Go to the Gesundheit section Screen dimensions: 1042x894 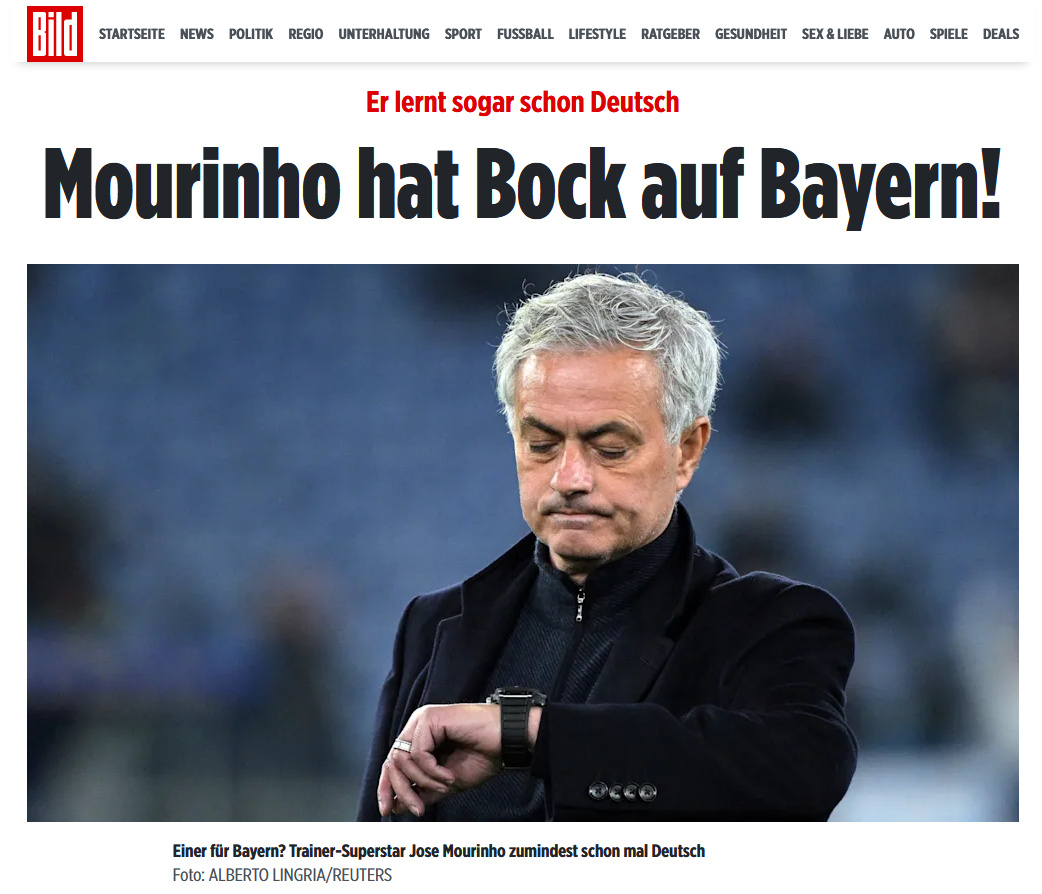(751, 34)
